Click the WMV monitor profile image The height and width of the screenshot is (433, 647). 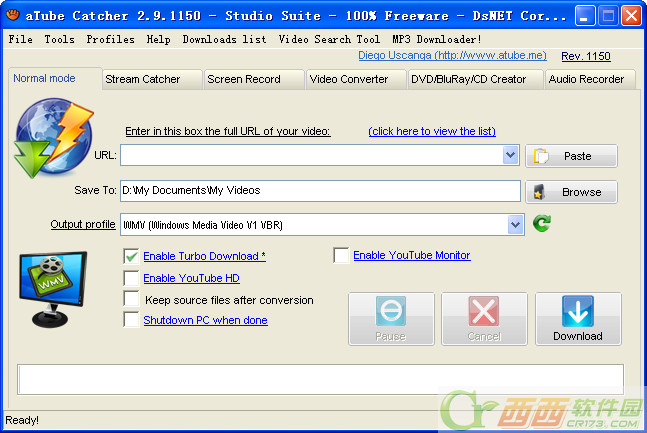(50, 290)
